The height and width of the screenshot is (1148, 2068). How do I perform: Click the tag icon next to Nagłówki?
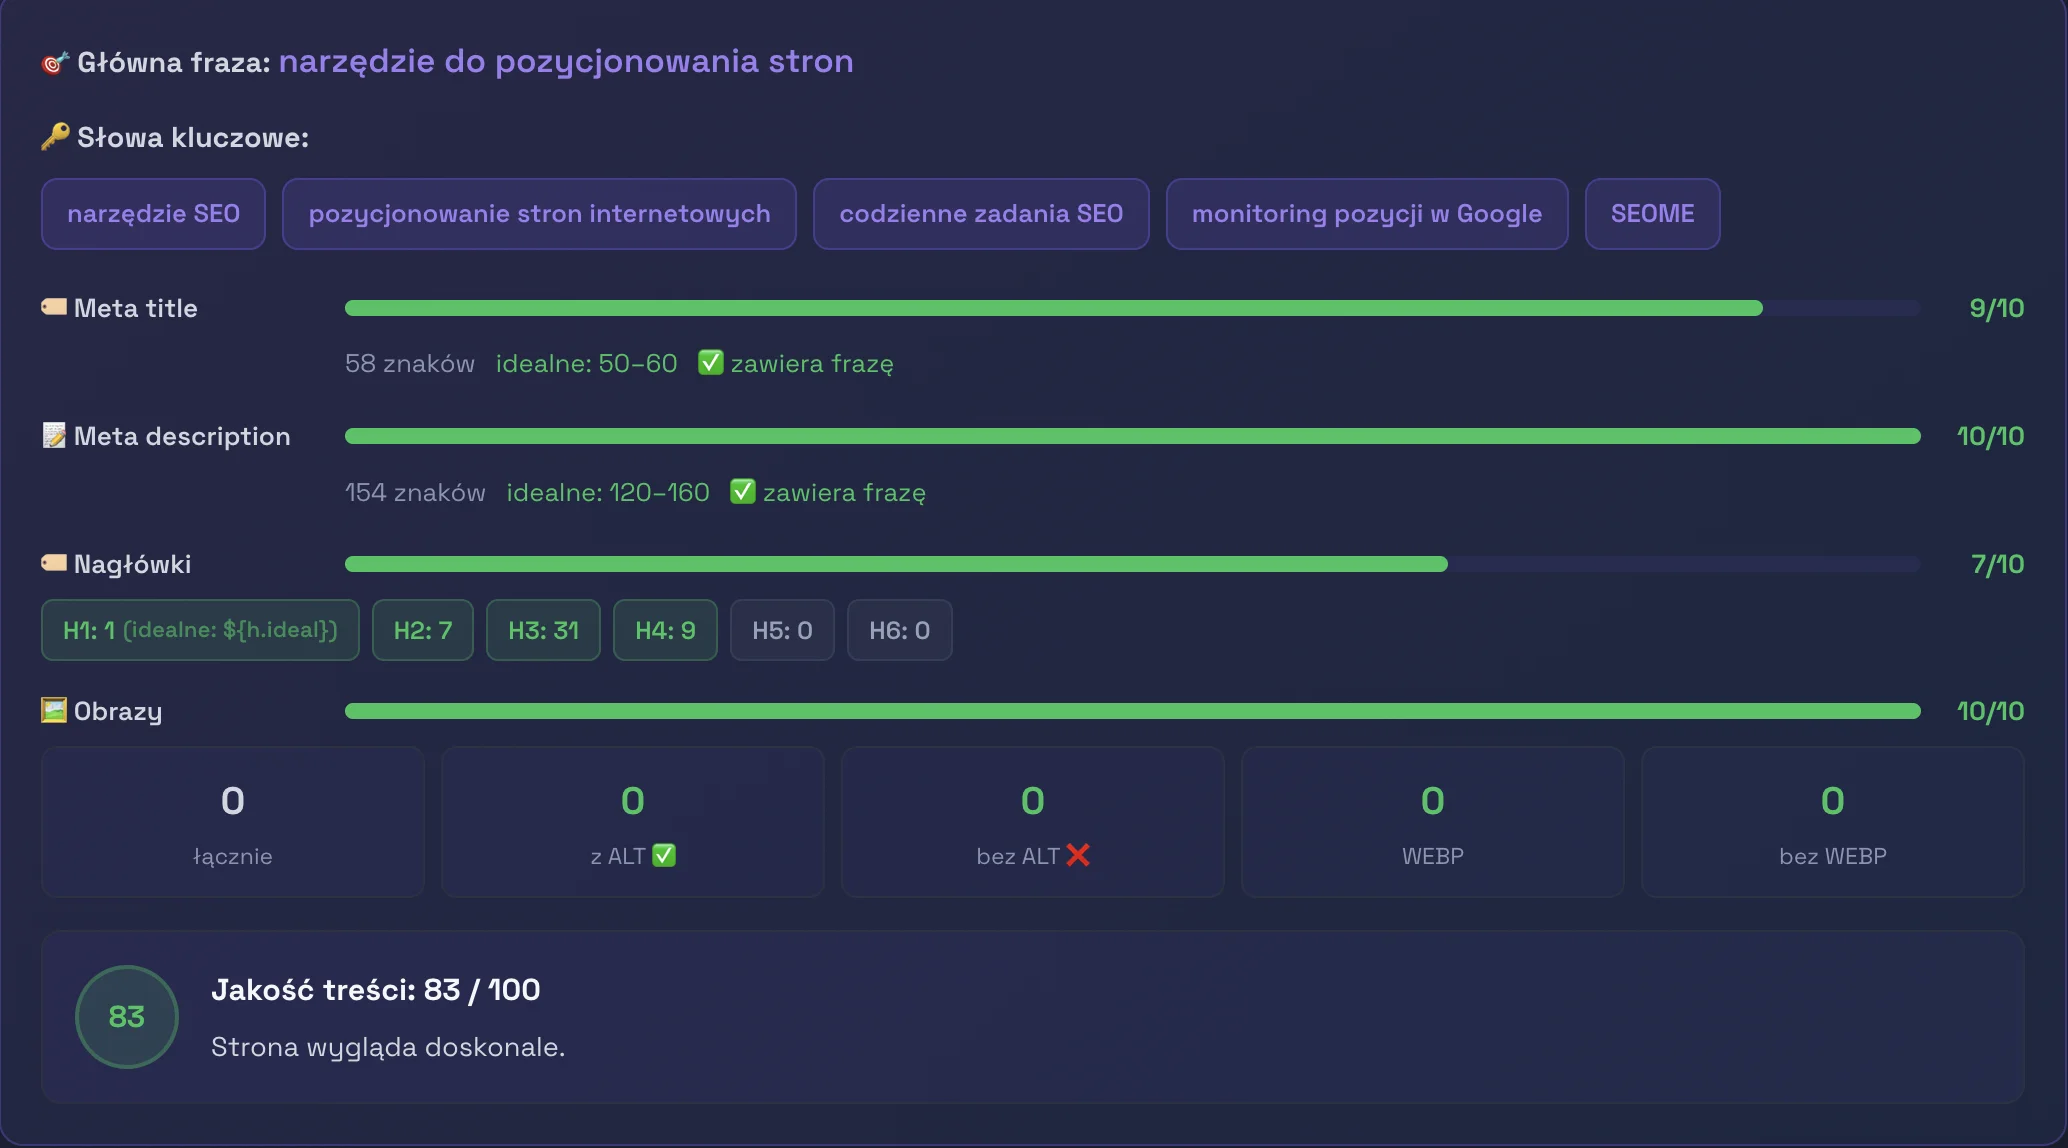[53, 563]
